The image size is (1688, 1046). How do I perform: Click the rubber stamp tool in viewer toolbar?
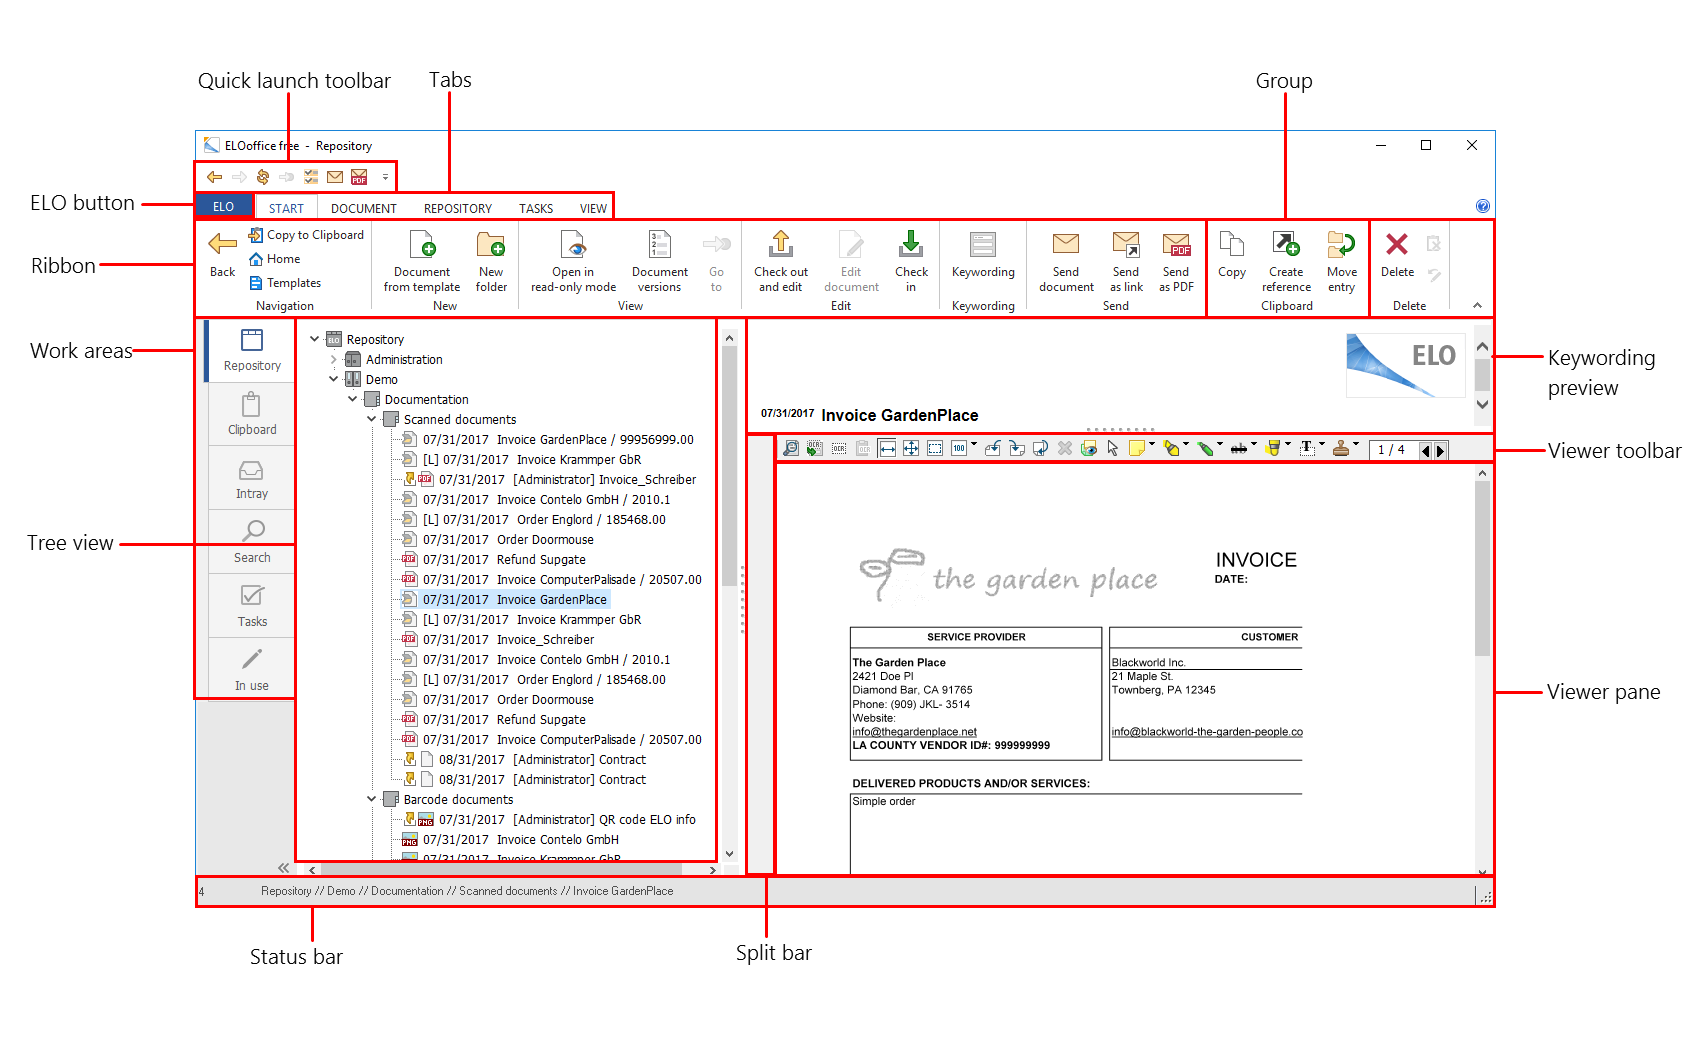tap(1341, 449)
